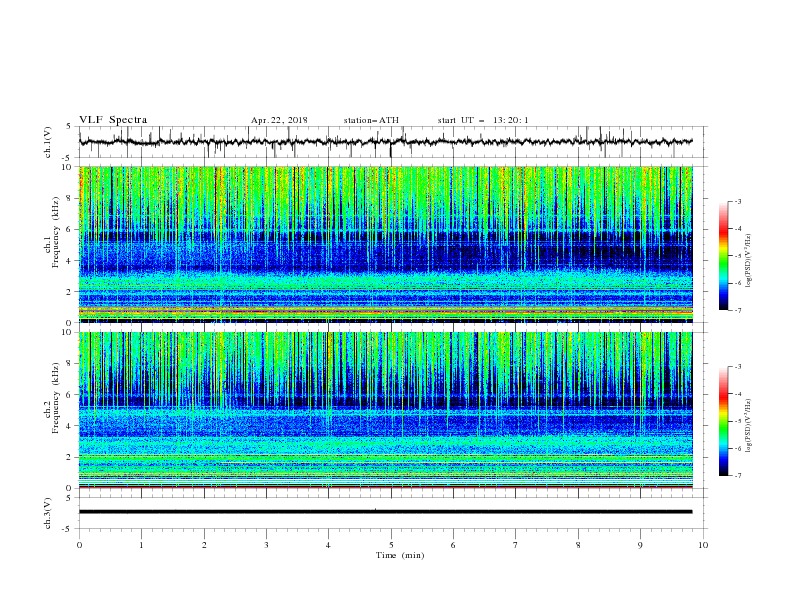Screen dimensions: 792x612
Task: Click time axis tick label "9"
Action: 640,545
